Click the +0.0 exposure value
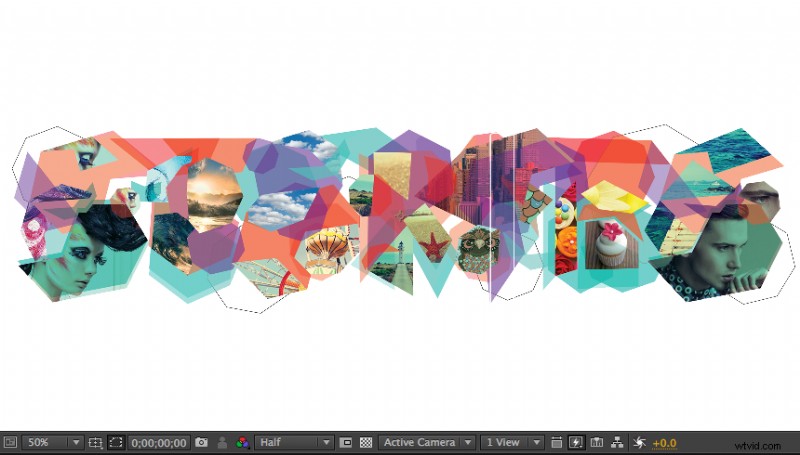800x455 pixels. pos(664,443)
